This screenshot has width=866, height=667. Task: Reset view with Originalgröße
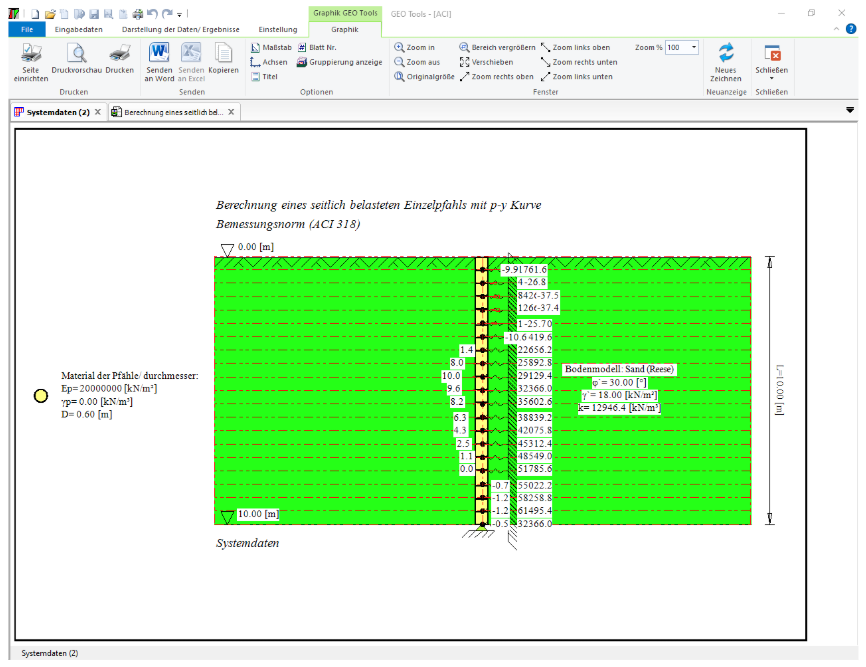(424, 77)
